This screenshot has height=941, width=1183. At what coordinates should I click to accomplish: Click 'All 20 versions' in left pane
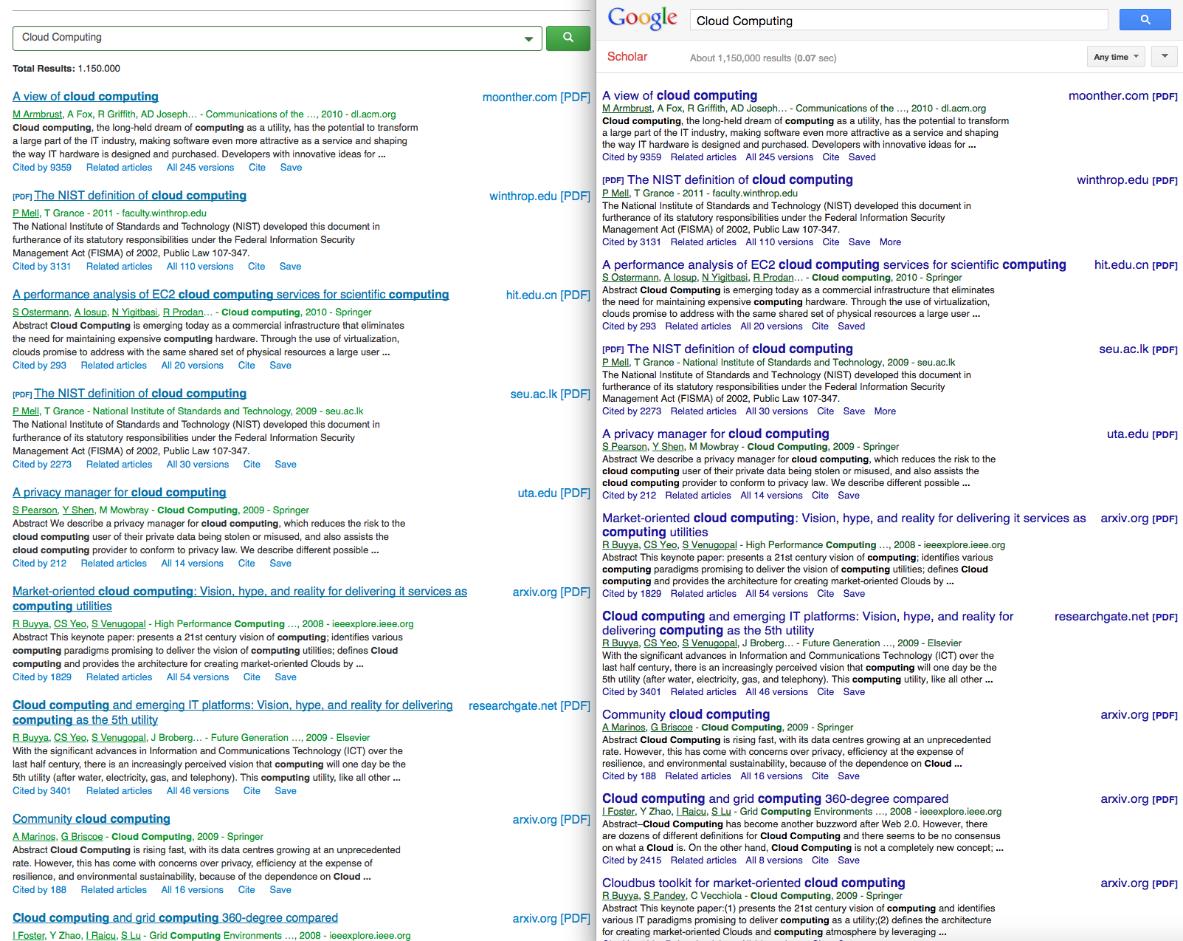tap(192, 365)
